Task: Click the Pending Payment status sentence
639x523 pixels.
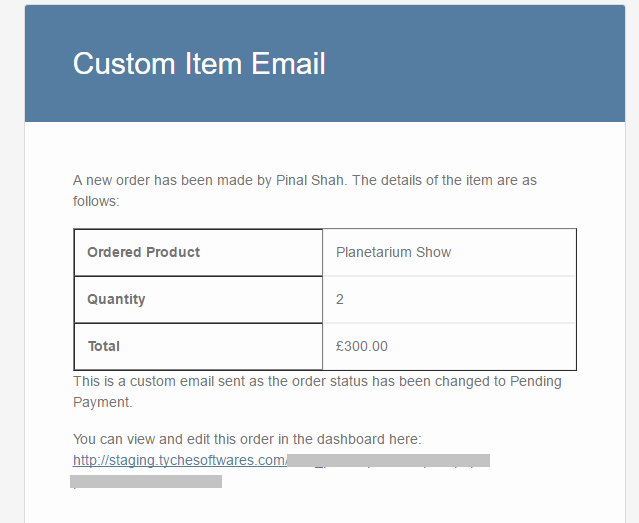Action: (317, 391)
